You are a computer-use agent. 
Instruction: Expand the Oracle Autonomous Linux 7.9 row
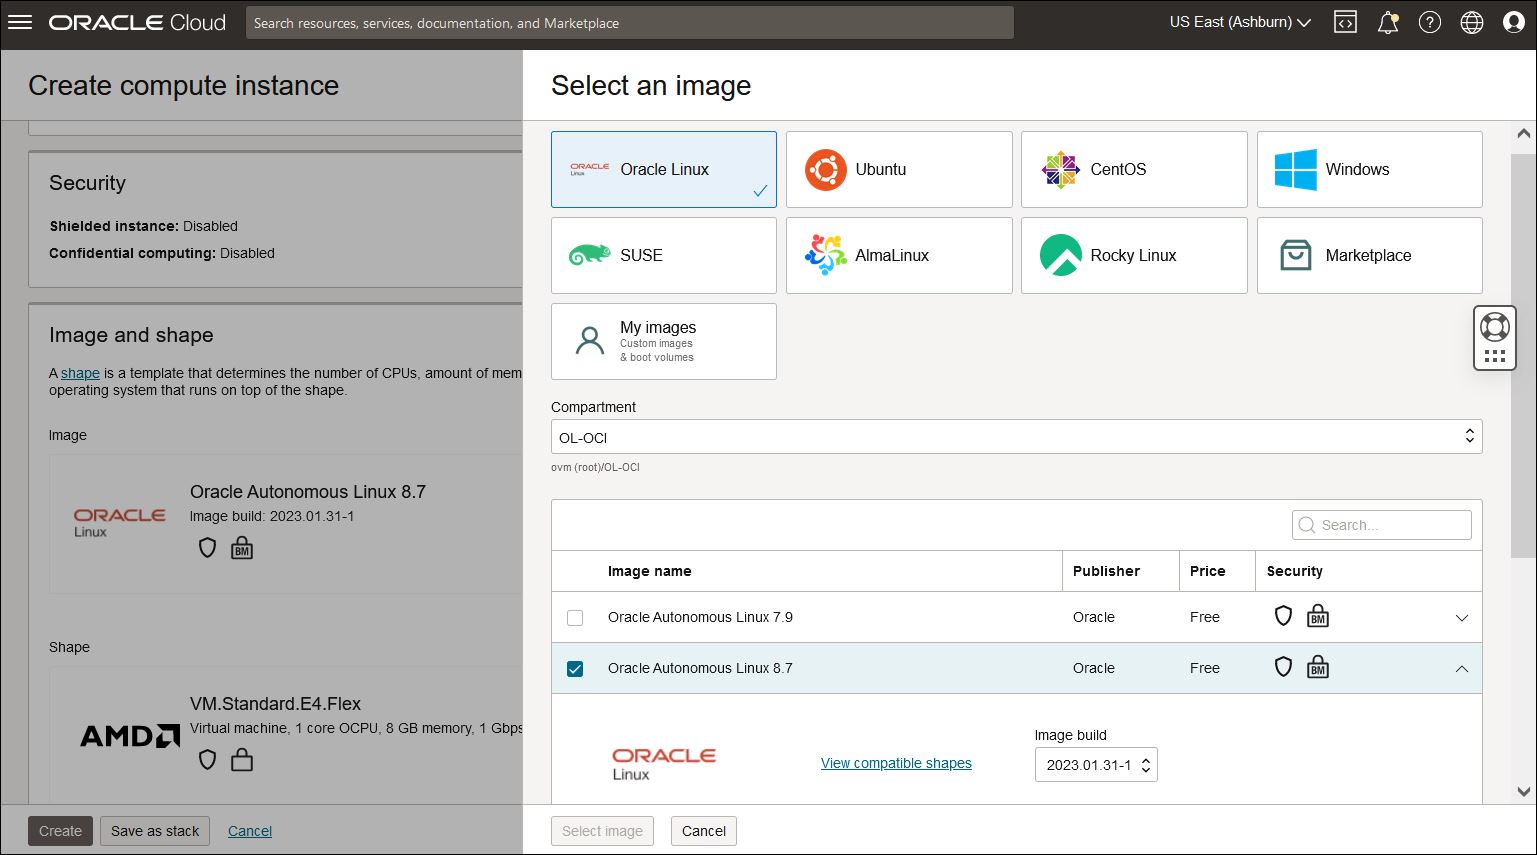1461,617
